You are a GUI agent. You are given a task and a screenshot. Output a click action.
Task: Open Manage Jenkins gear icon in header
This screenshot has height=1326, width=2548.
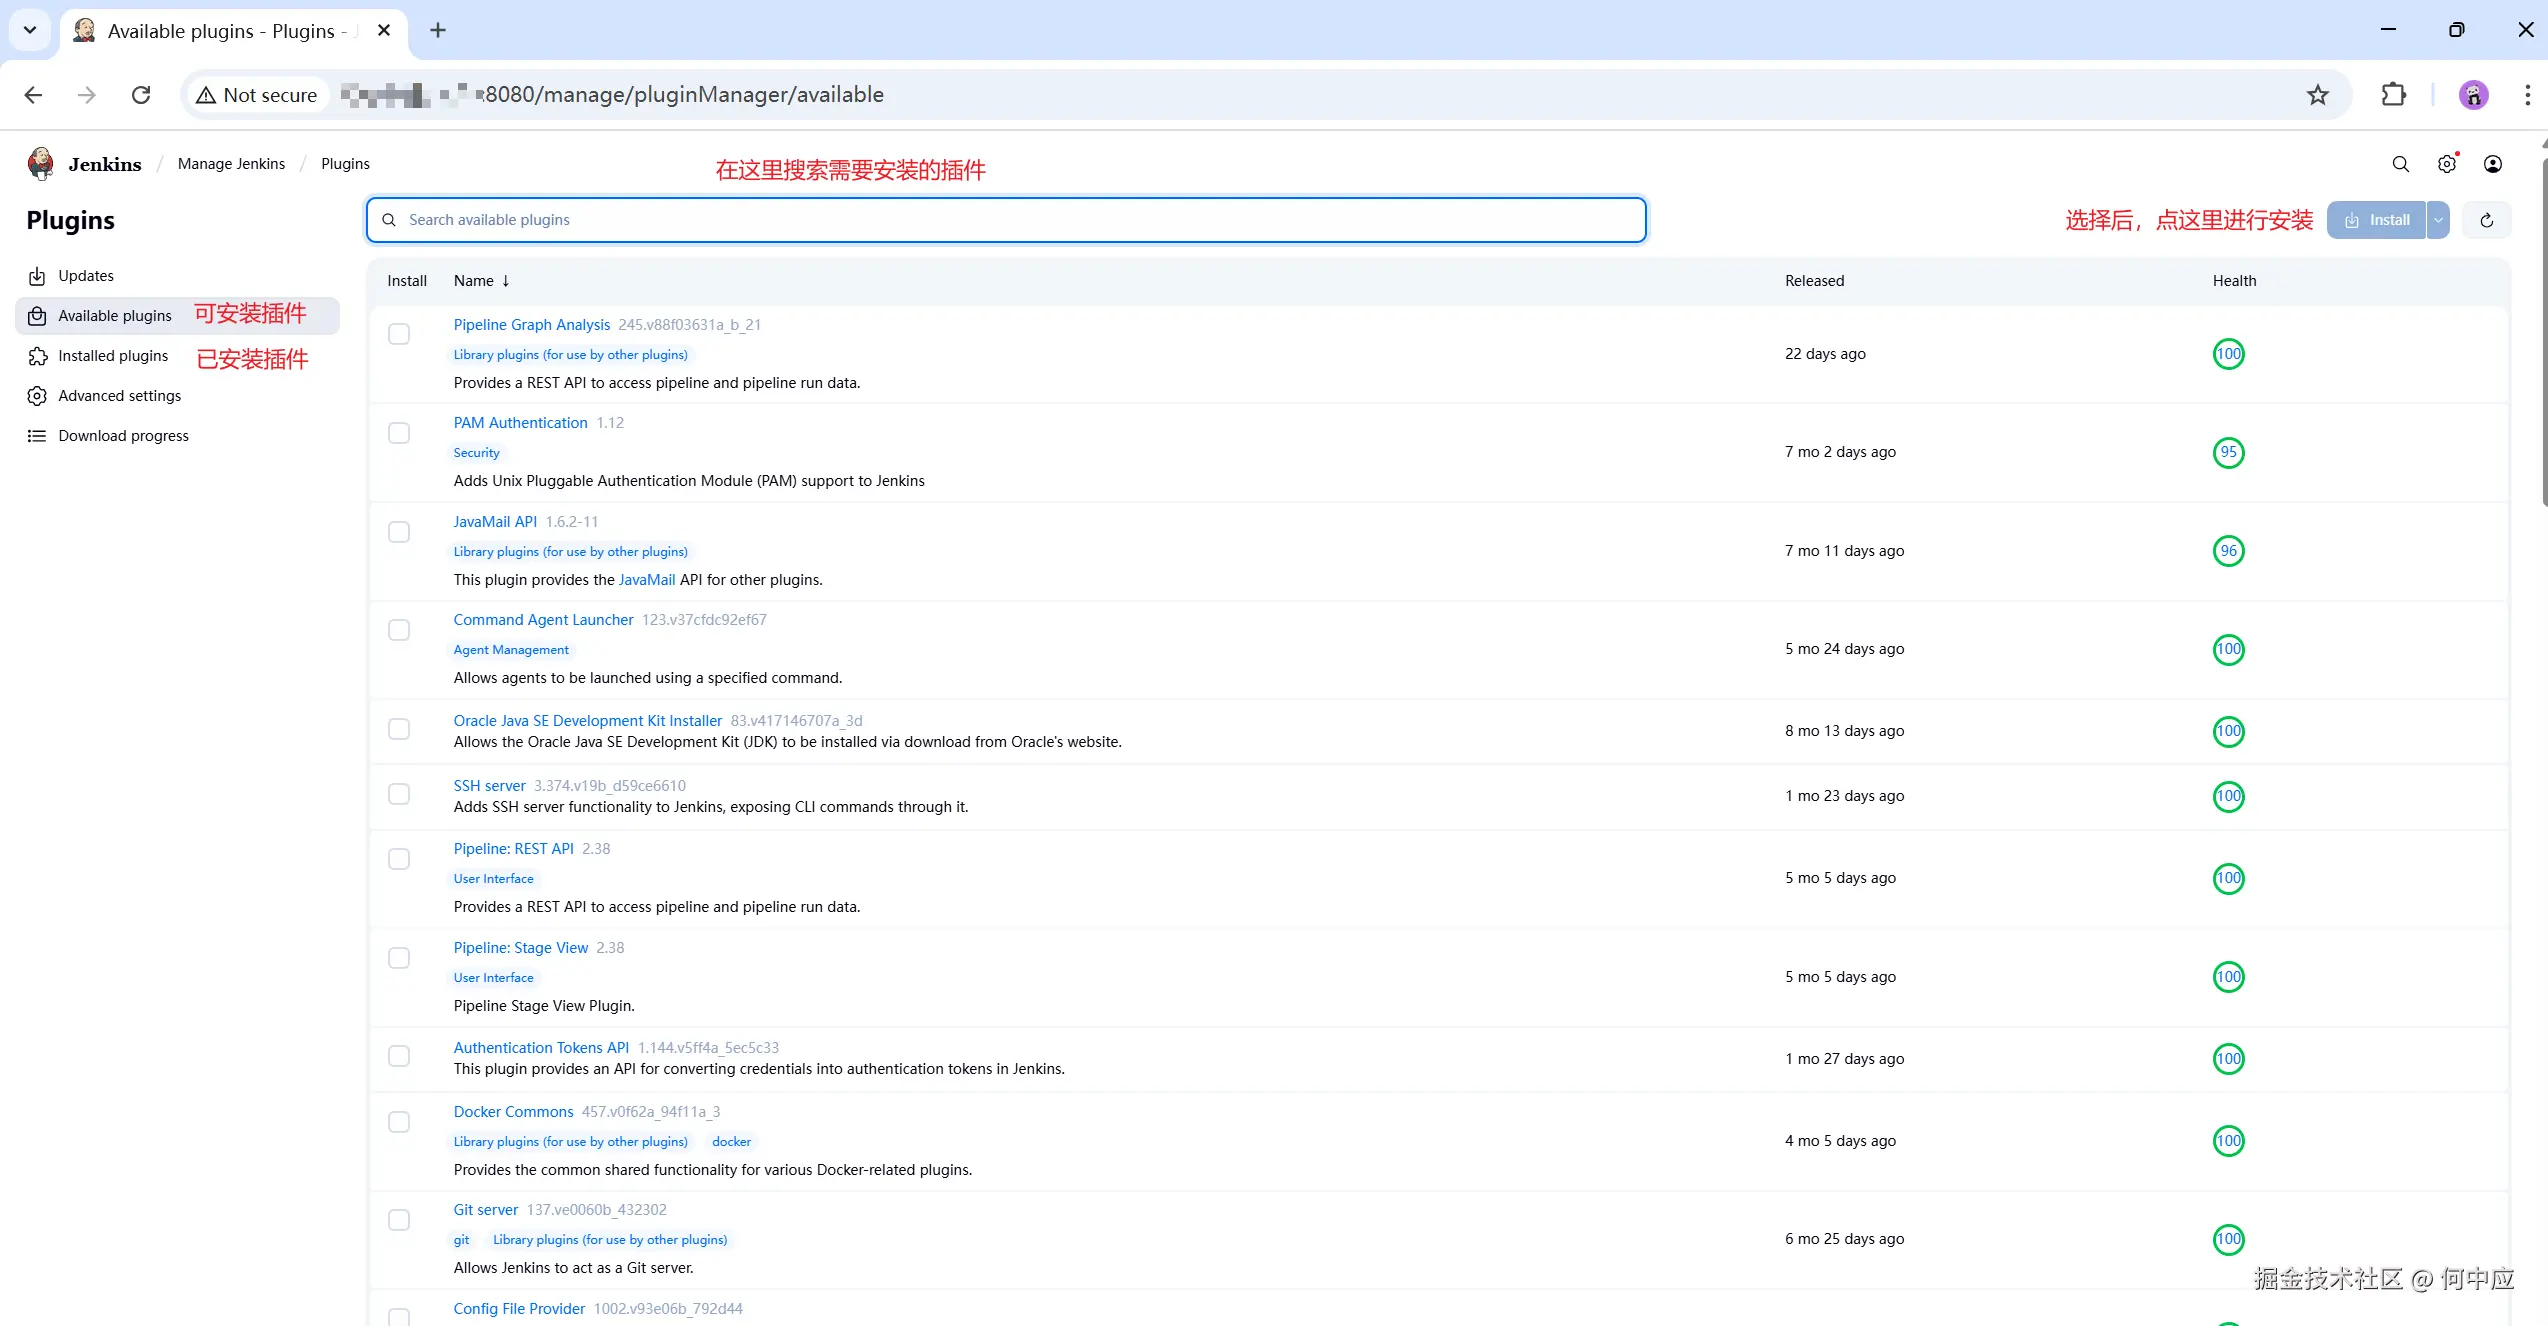tap(2446, 164)
